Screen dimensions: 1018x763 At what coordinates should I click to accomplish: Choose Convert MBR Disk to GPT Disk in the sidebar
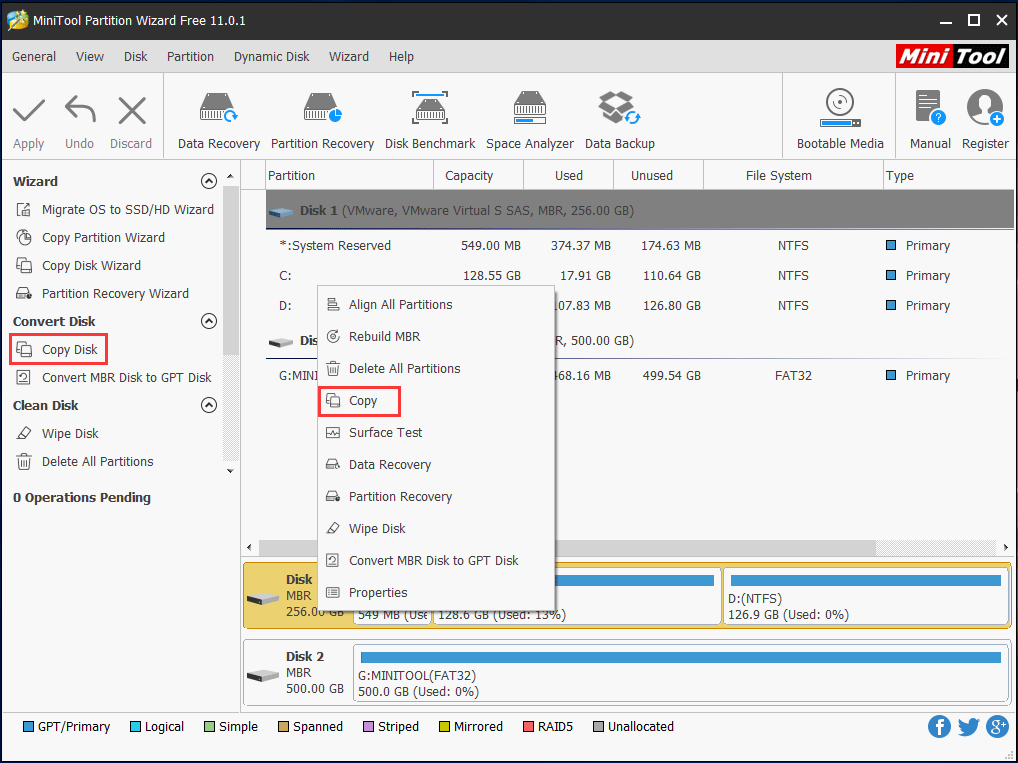click(x=114, y=377)
